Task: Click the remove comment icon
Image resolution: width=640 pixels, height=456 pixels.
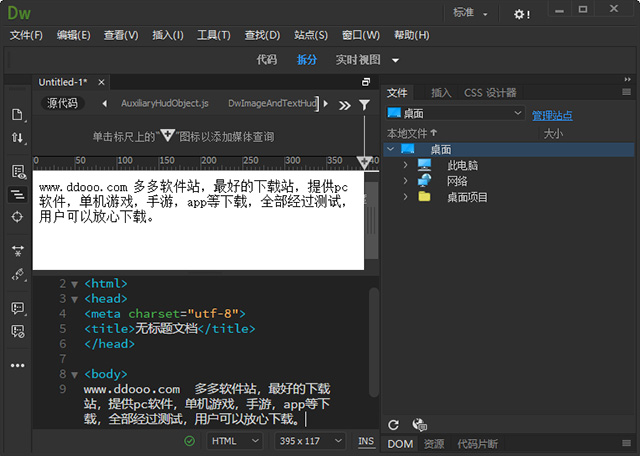Action: point(18,331)
